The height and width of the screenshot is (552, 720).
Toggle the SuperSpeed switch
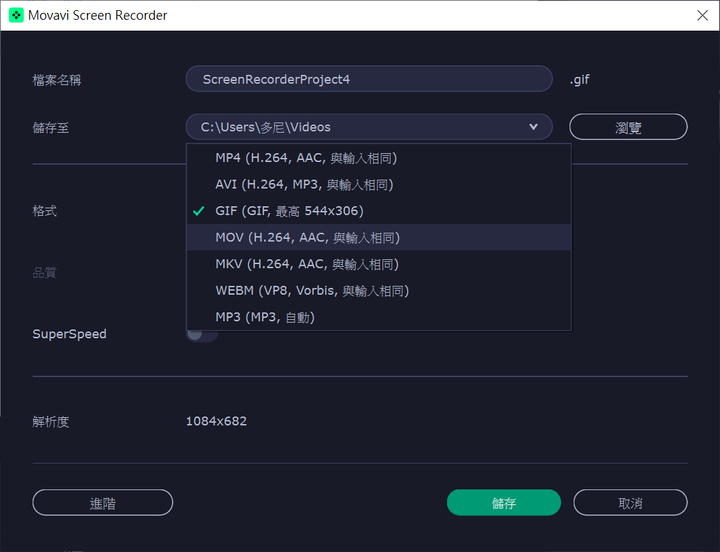(x=202, y=334)
